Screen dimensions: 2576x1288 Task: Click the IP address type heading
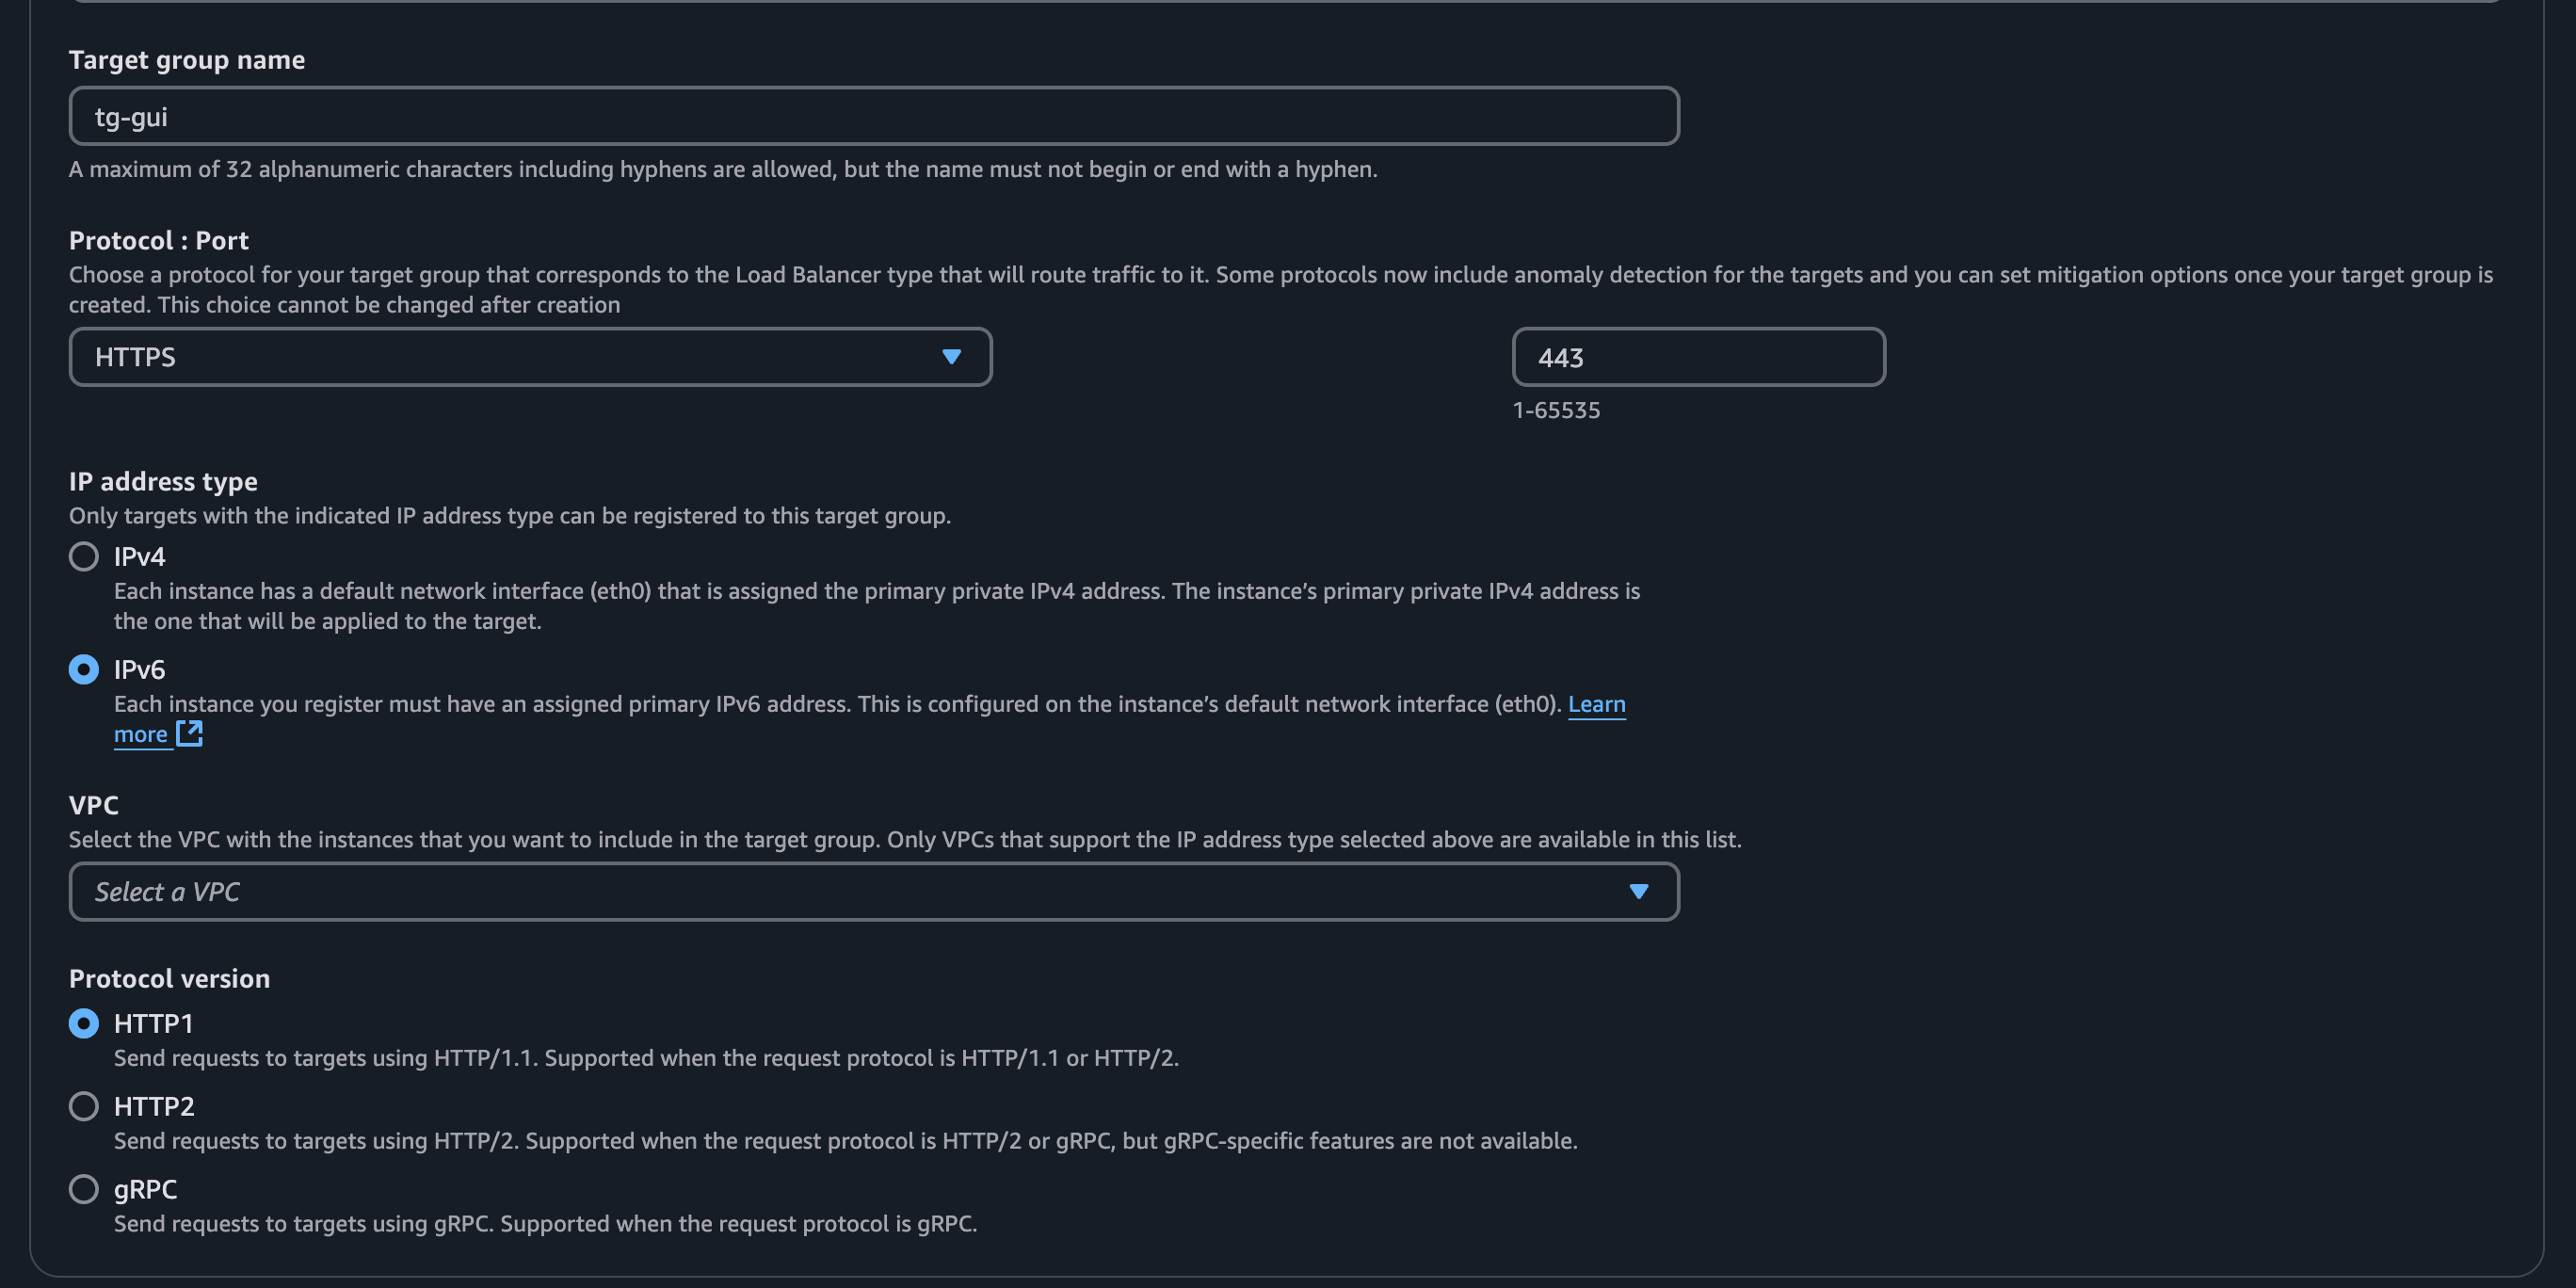point(163,481)
